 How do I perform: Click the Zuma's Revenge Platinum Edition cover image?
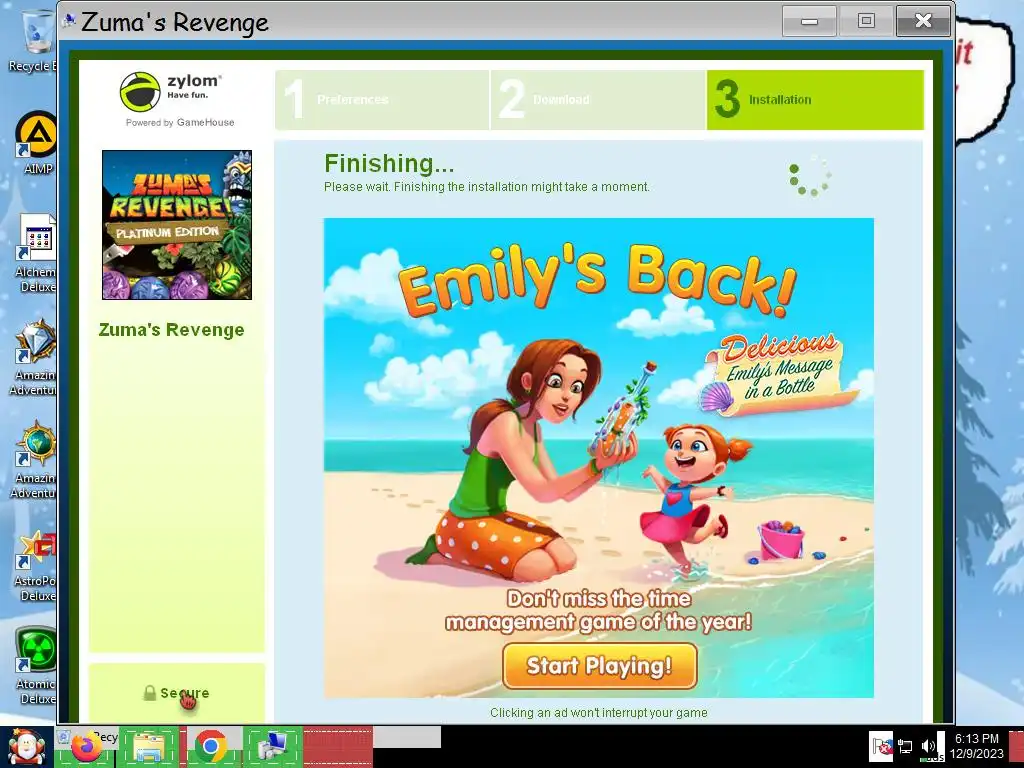tap(177, 225)
